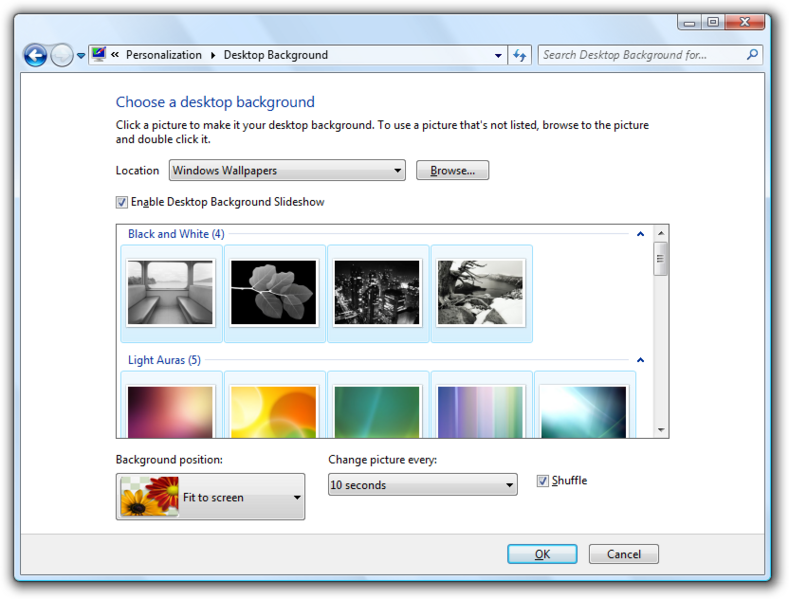Viewport: 789px width, 599px height.
Task: Select Desktop Background breadcrumb
Action: point(276,55)
